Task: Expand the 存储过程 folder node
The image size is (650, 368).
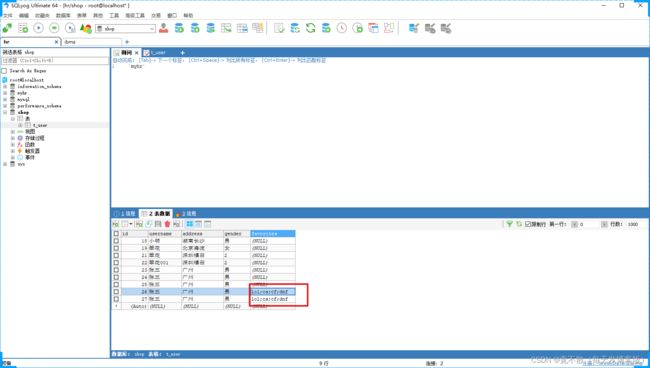Action: click(x=12, y=138)
